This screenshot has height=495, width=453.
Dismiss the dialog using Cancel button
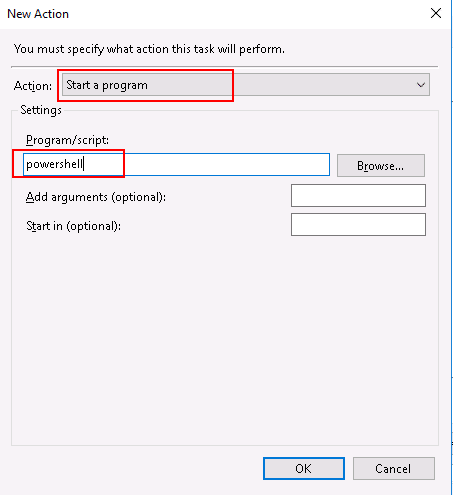pos(394,468)
